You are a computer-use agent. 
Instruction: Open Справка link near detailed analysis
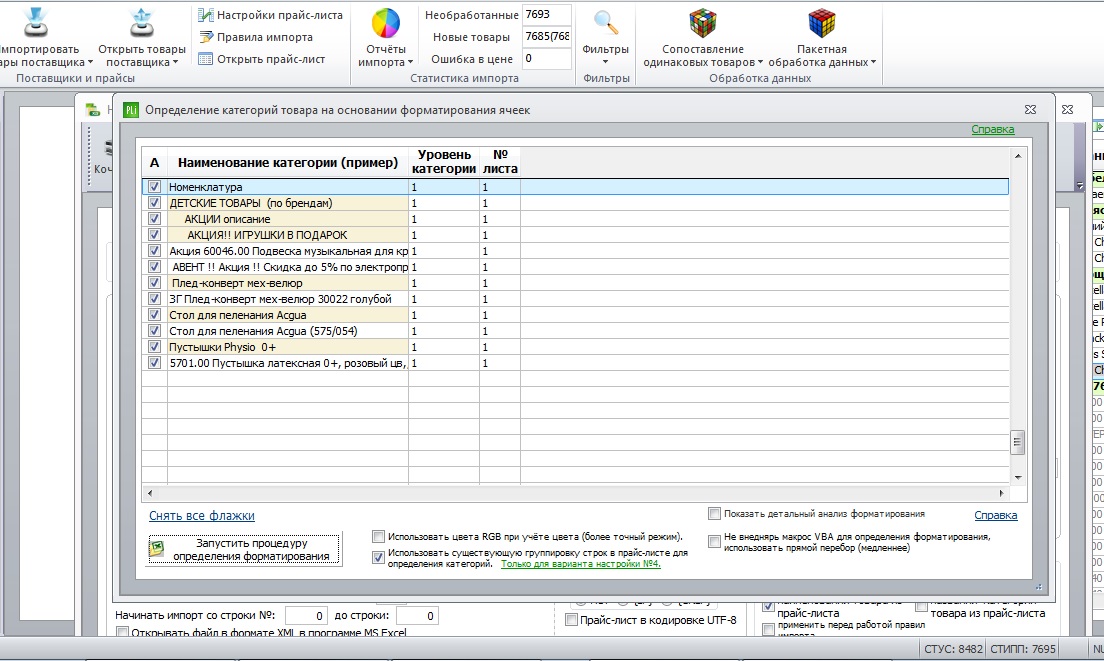996,515
